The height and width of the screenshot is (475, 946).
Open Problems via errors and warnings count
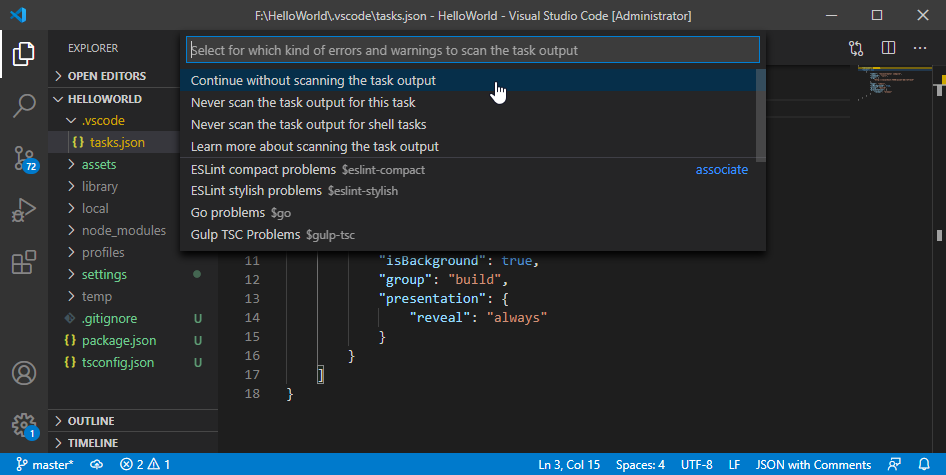(x=145, y=464)
